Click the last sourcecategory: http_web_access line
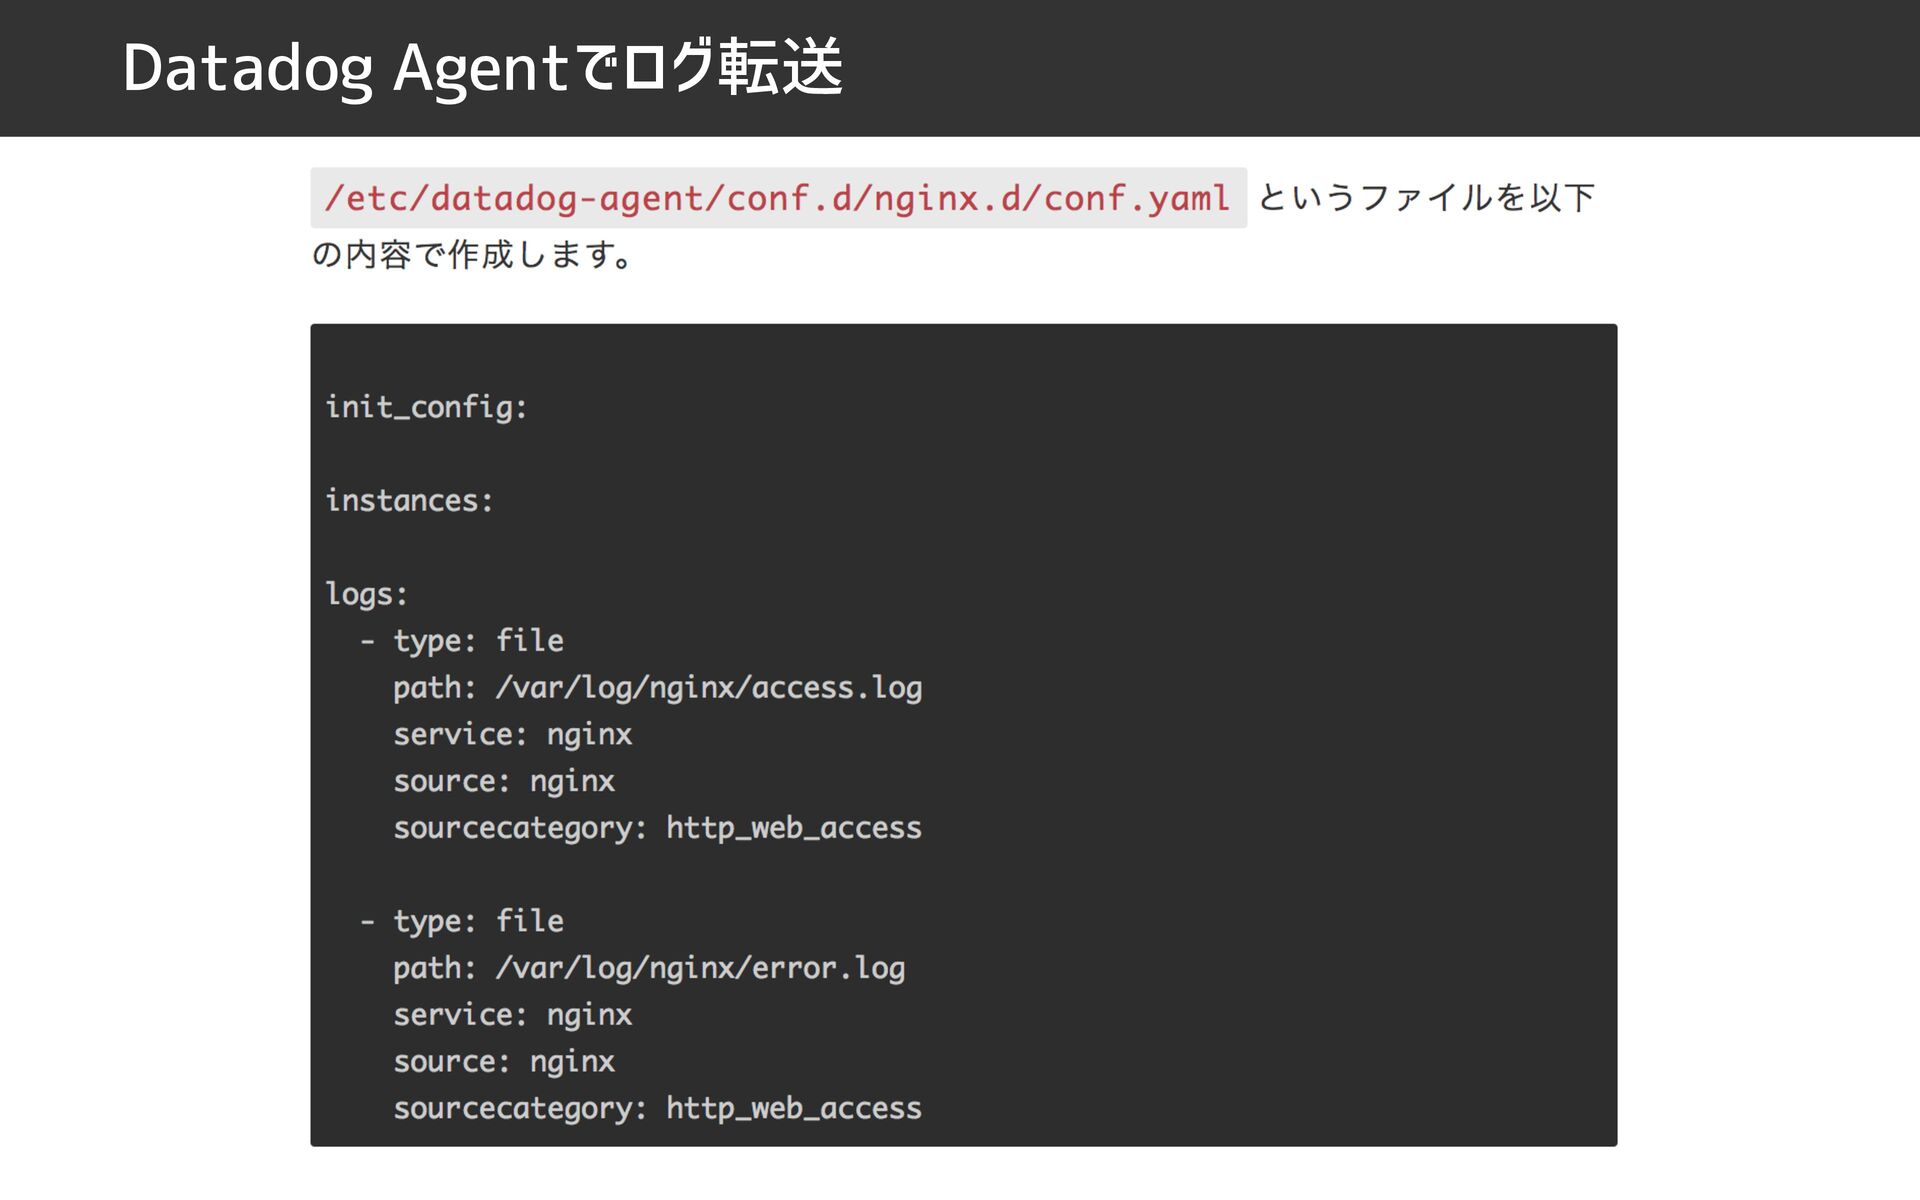This screenshot has width=1920, height=1200. click(x=657, y=1108)
